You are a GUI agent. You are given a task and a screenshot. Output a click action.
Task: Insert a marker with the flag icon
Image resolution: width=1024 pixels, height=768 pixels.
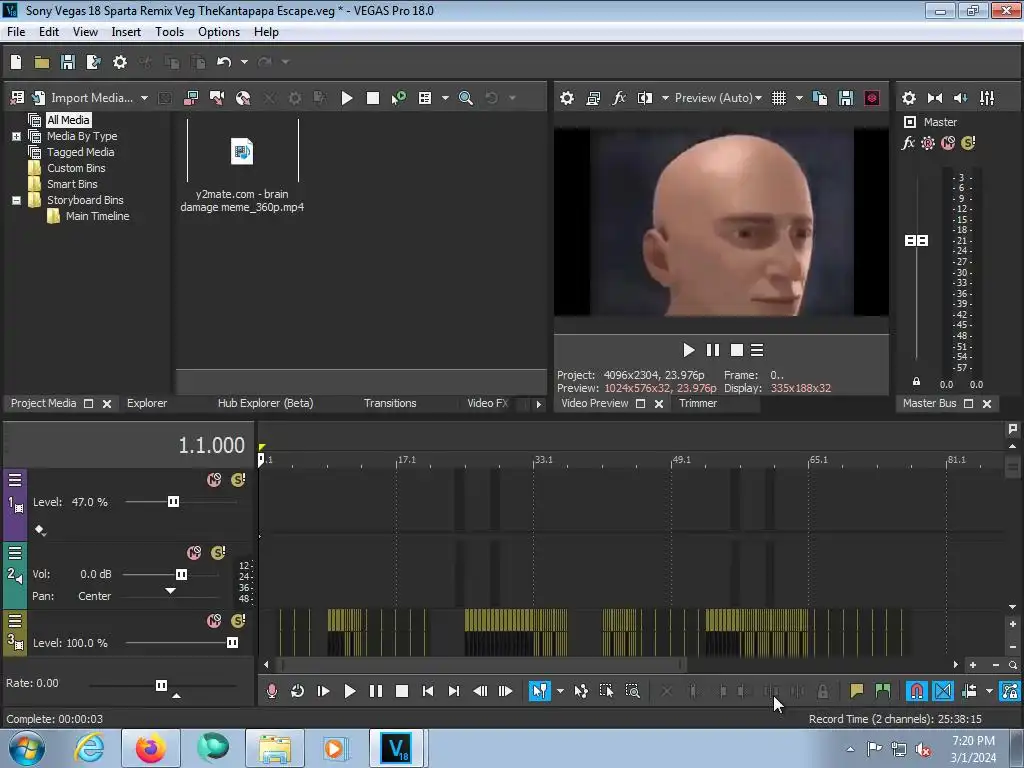[856, 691]
